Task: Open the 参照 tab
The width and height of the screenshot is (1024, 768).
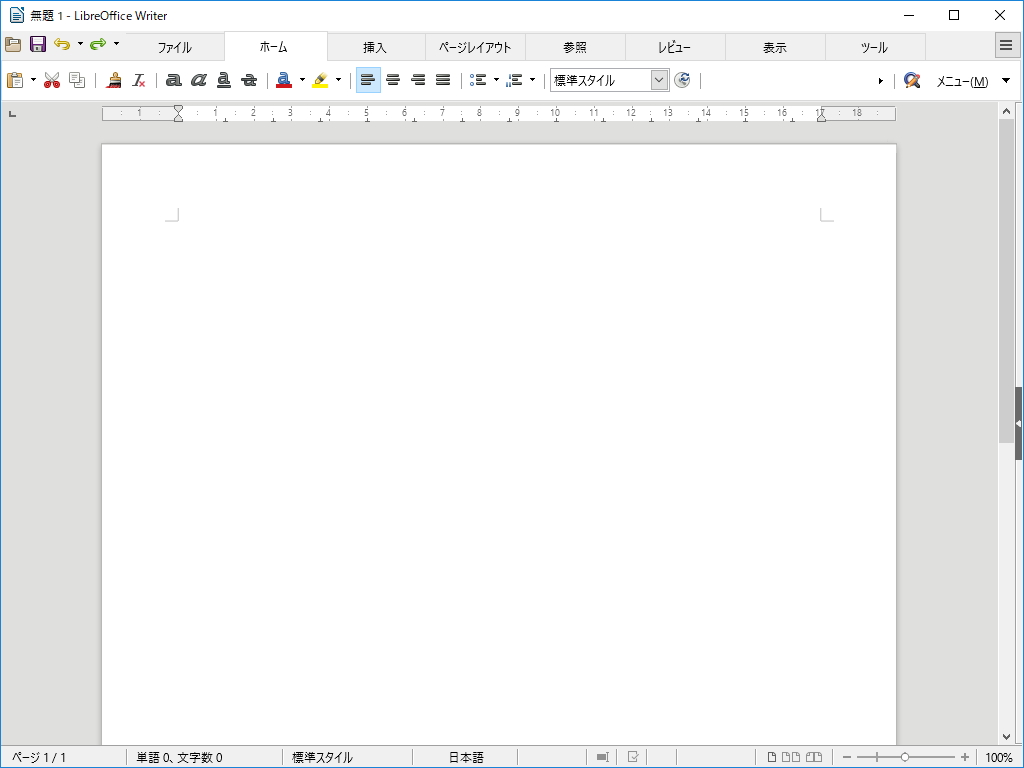Action: point(575,48)
